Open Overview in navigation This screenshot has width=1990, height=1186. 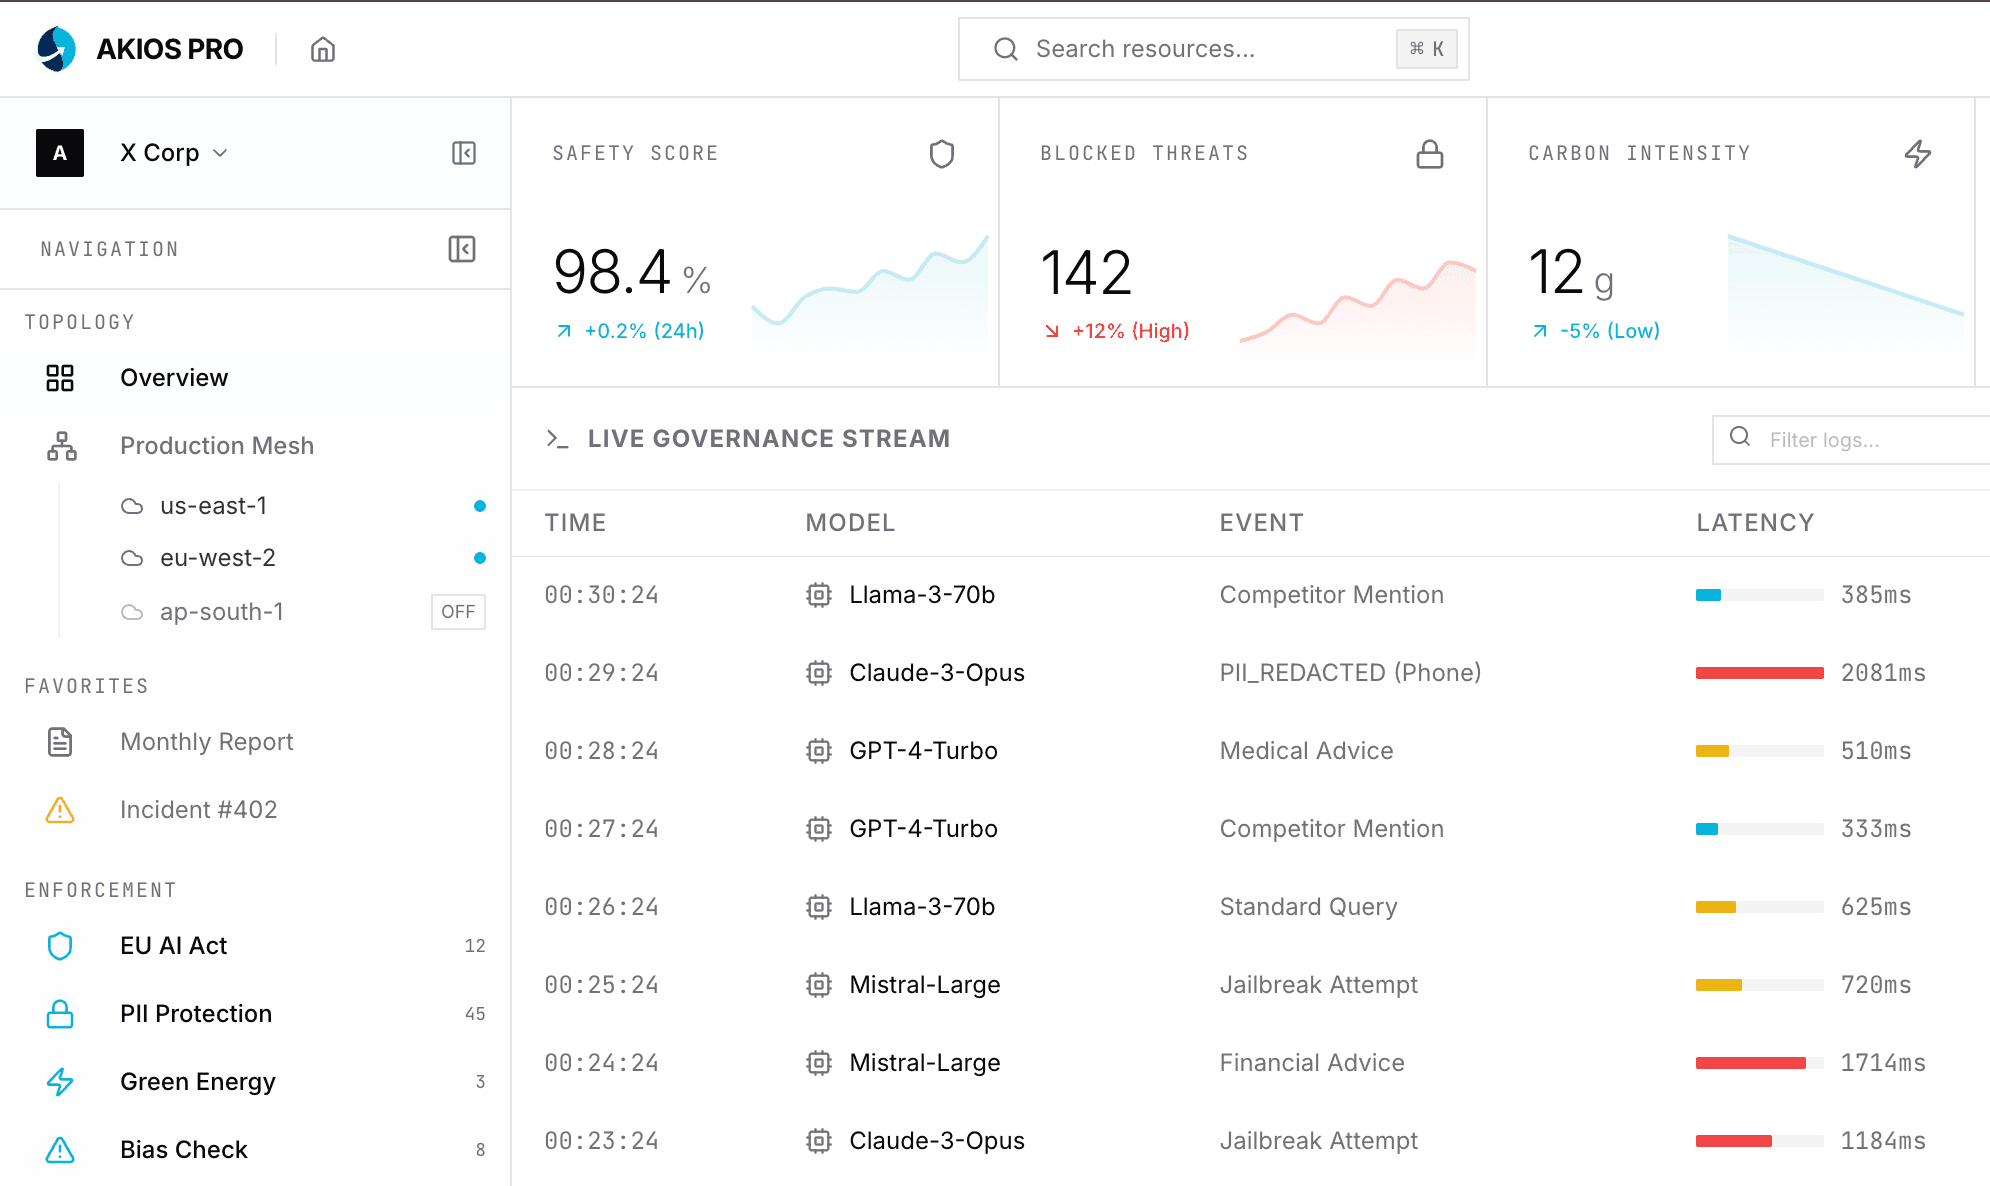(174, 378)
